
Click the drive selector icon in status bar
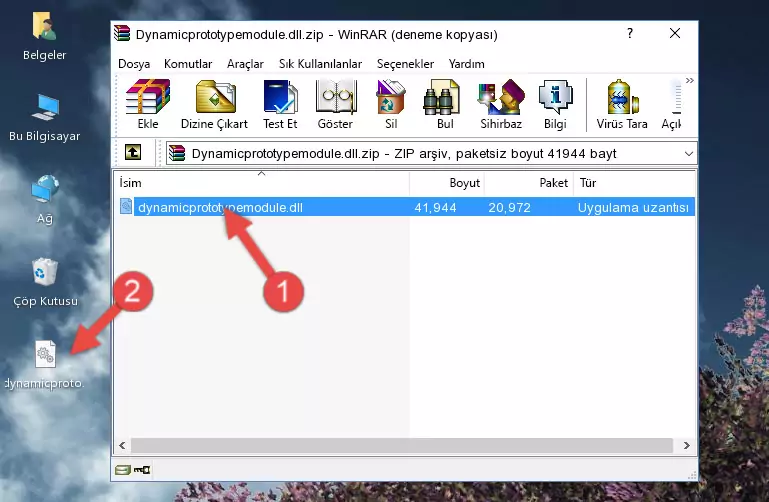pos(123,470)
